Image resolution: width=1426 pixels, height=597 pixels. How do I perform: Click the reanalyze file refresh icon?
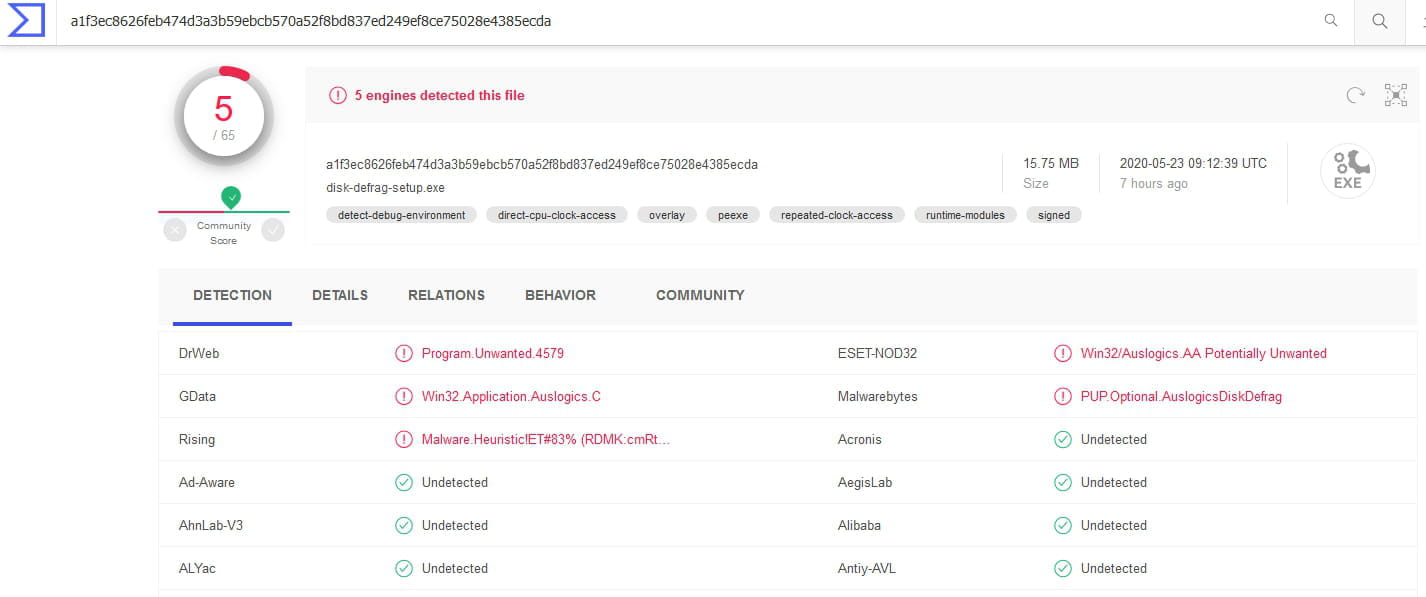(x=1356, y=95)
